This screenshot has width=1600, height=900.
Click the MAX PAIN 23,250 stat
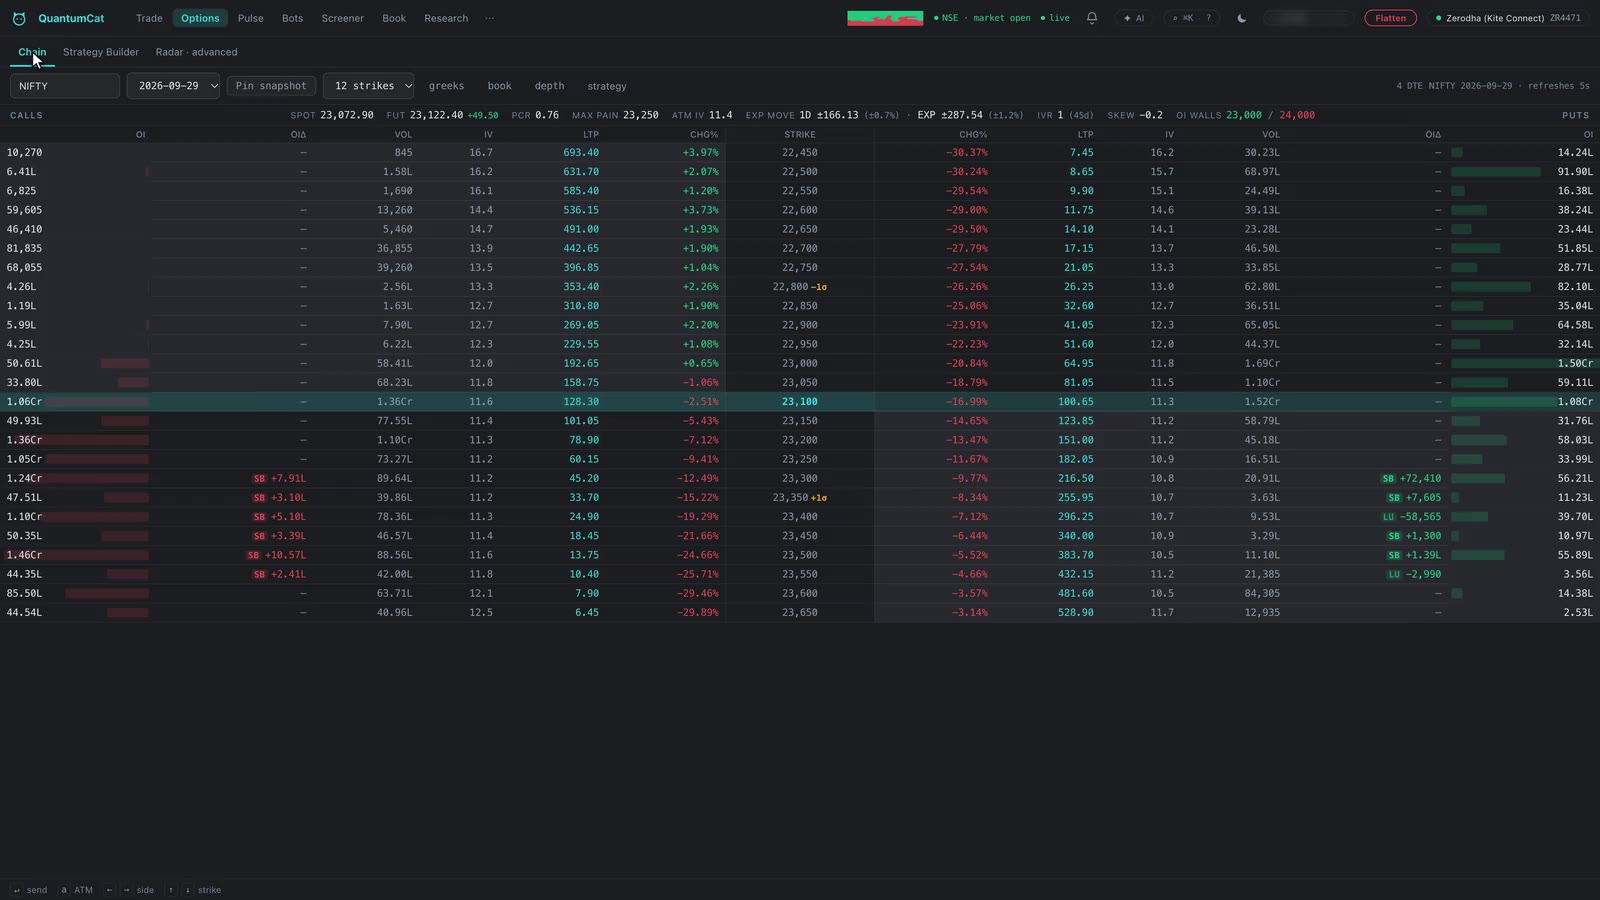(x=615, y=115)
